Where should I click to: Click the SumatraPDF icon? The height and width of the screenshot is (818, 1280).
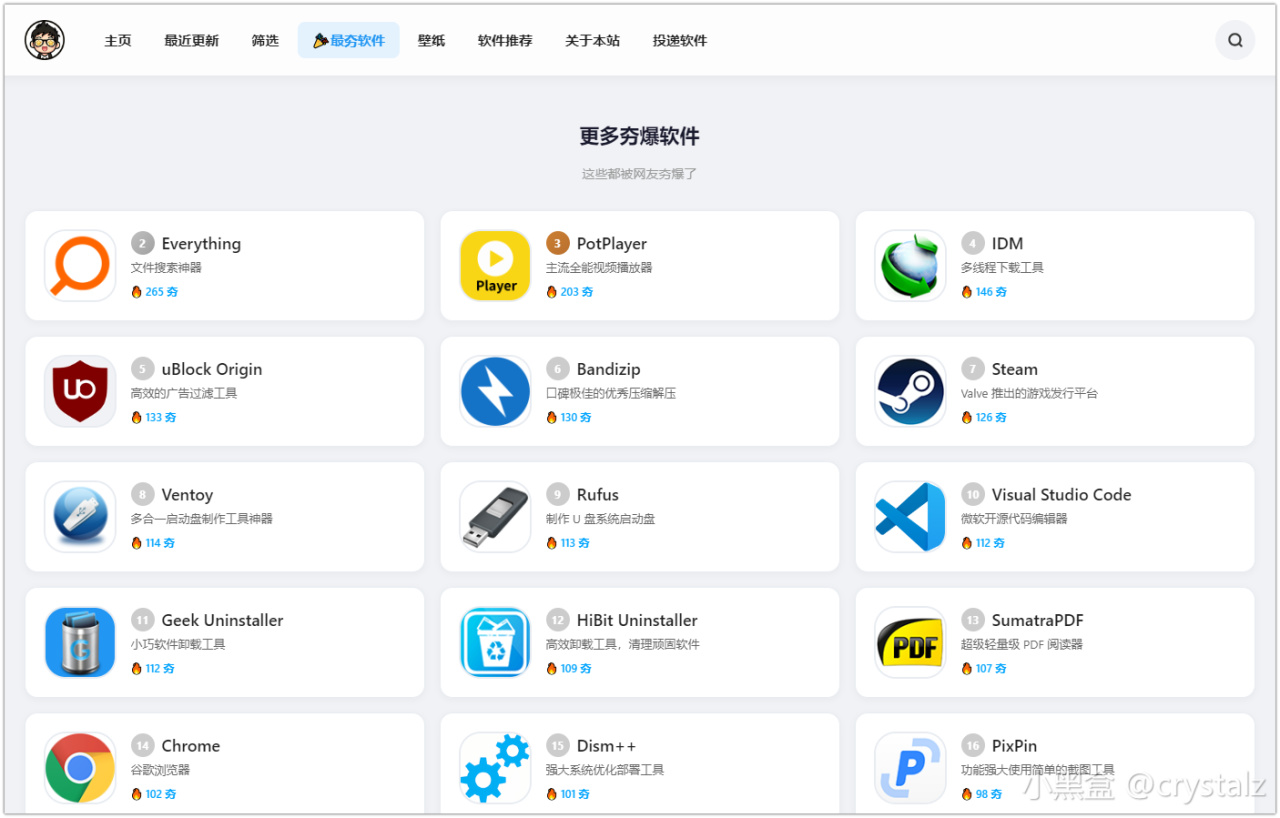pyautogui.click(x=910, y=642)
